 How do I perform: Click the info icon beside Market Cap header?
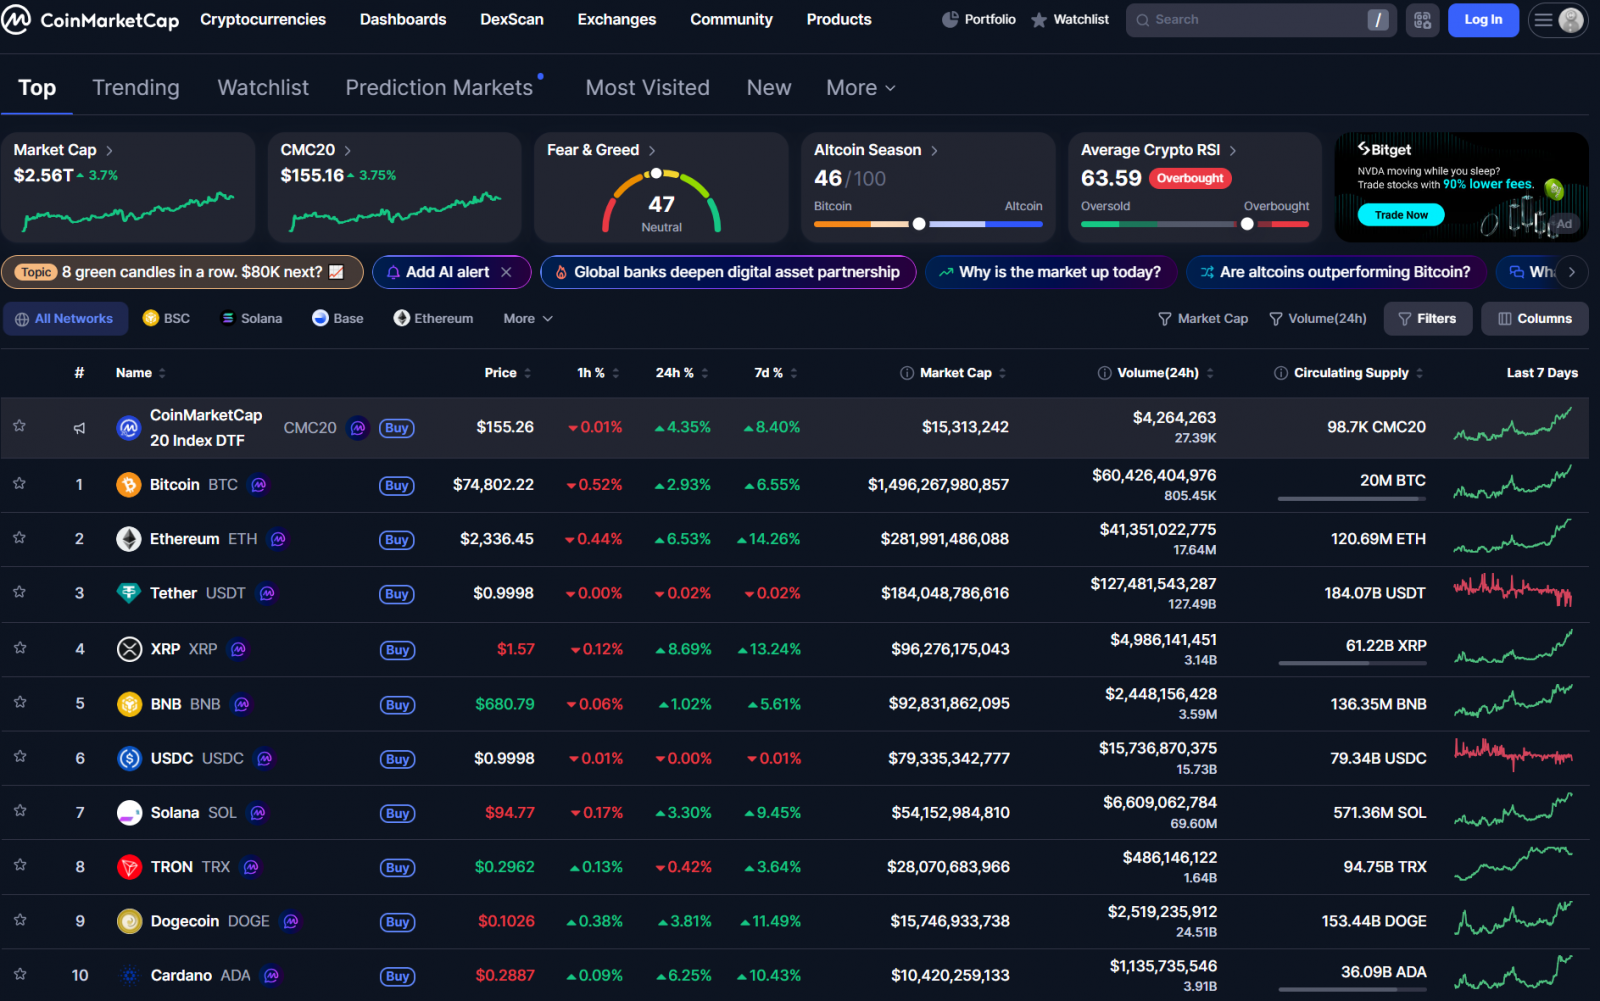click(906, 373)
